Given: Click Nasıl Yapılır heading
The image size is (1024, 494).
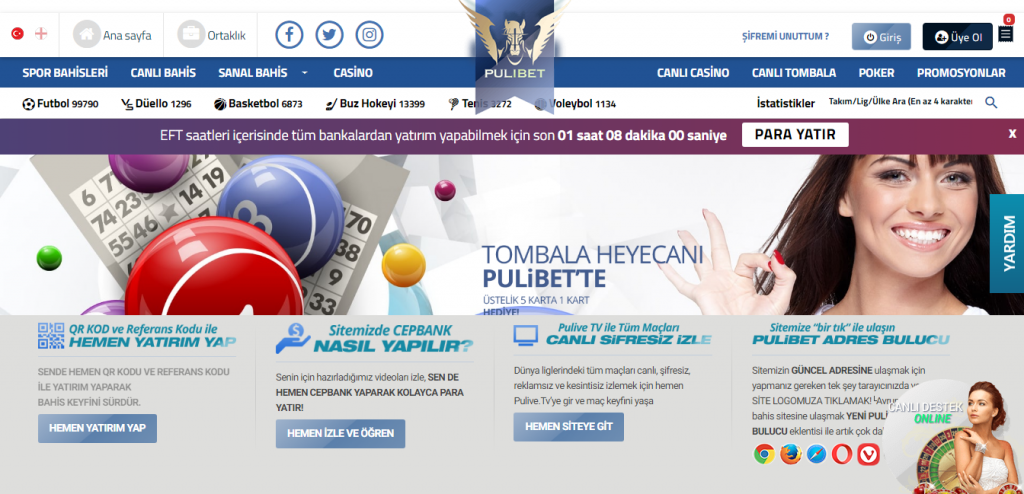Looking at the screenshot, I should (394, 346).
